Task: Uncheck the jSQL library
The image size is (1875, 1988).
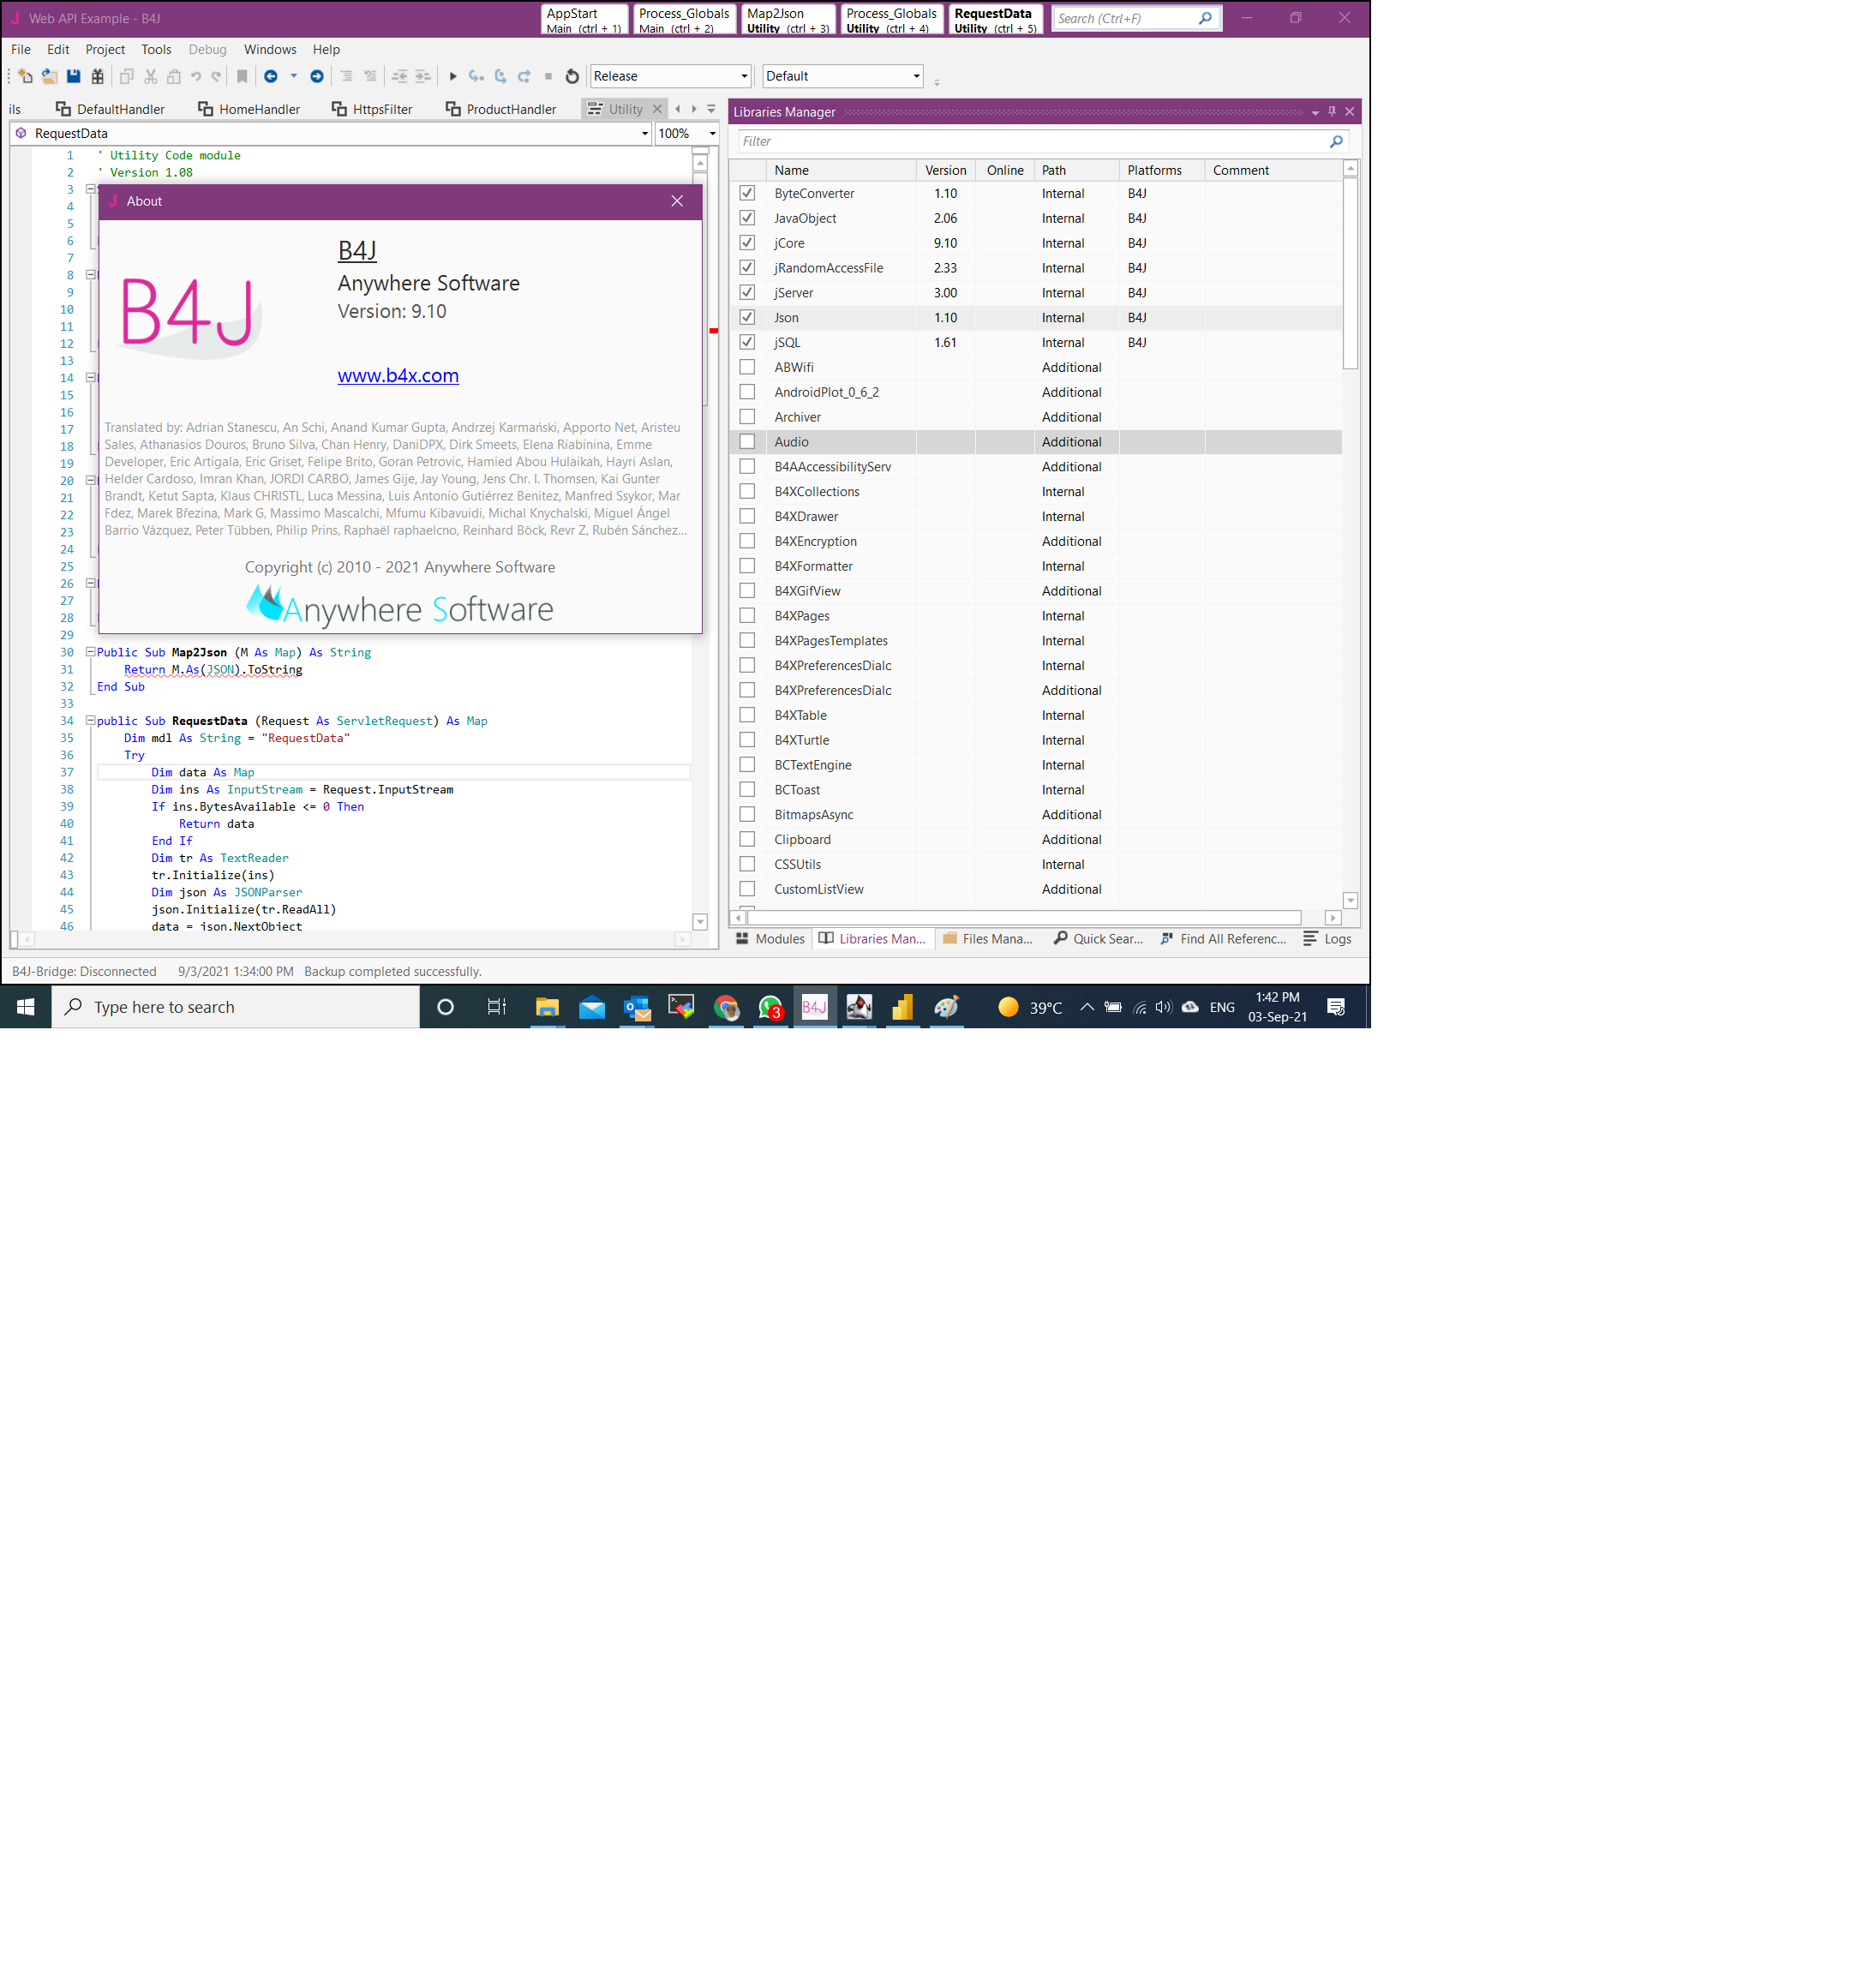Action: pos(747,342)
